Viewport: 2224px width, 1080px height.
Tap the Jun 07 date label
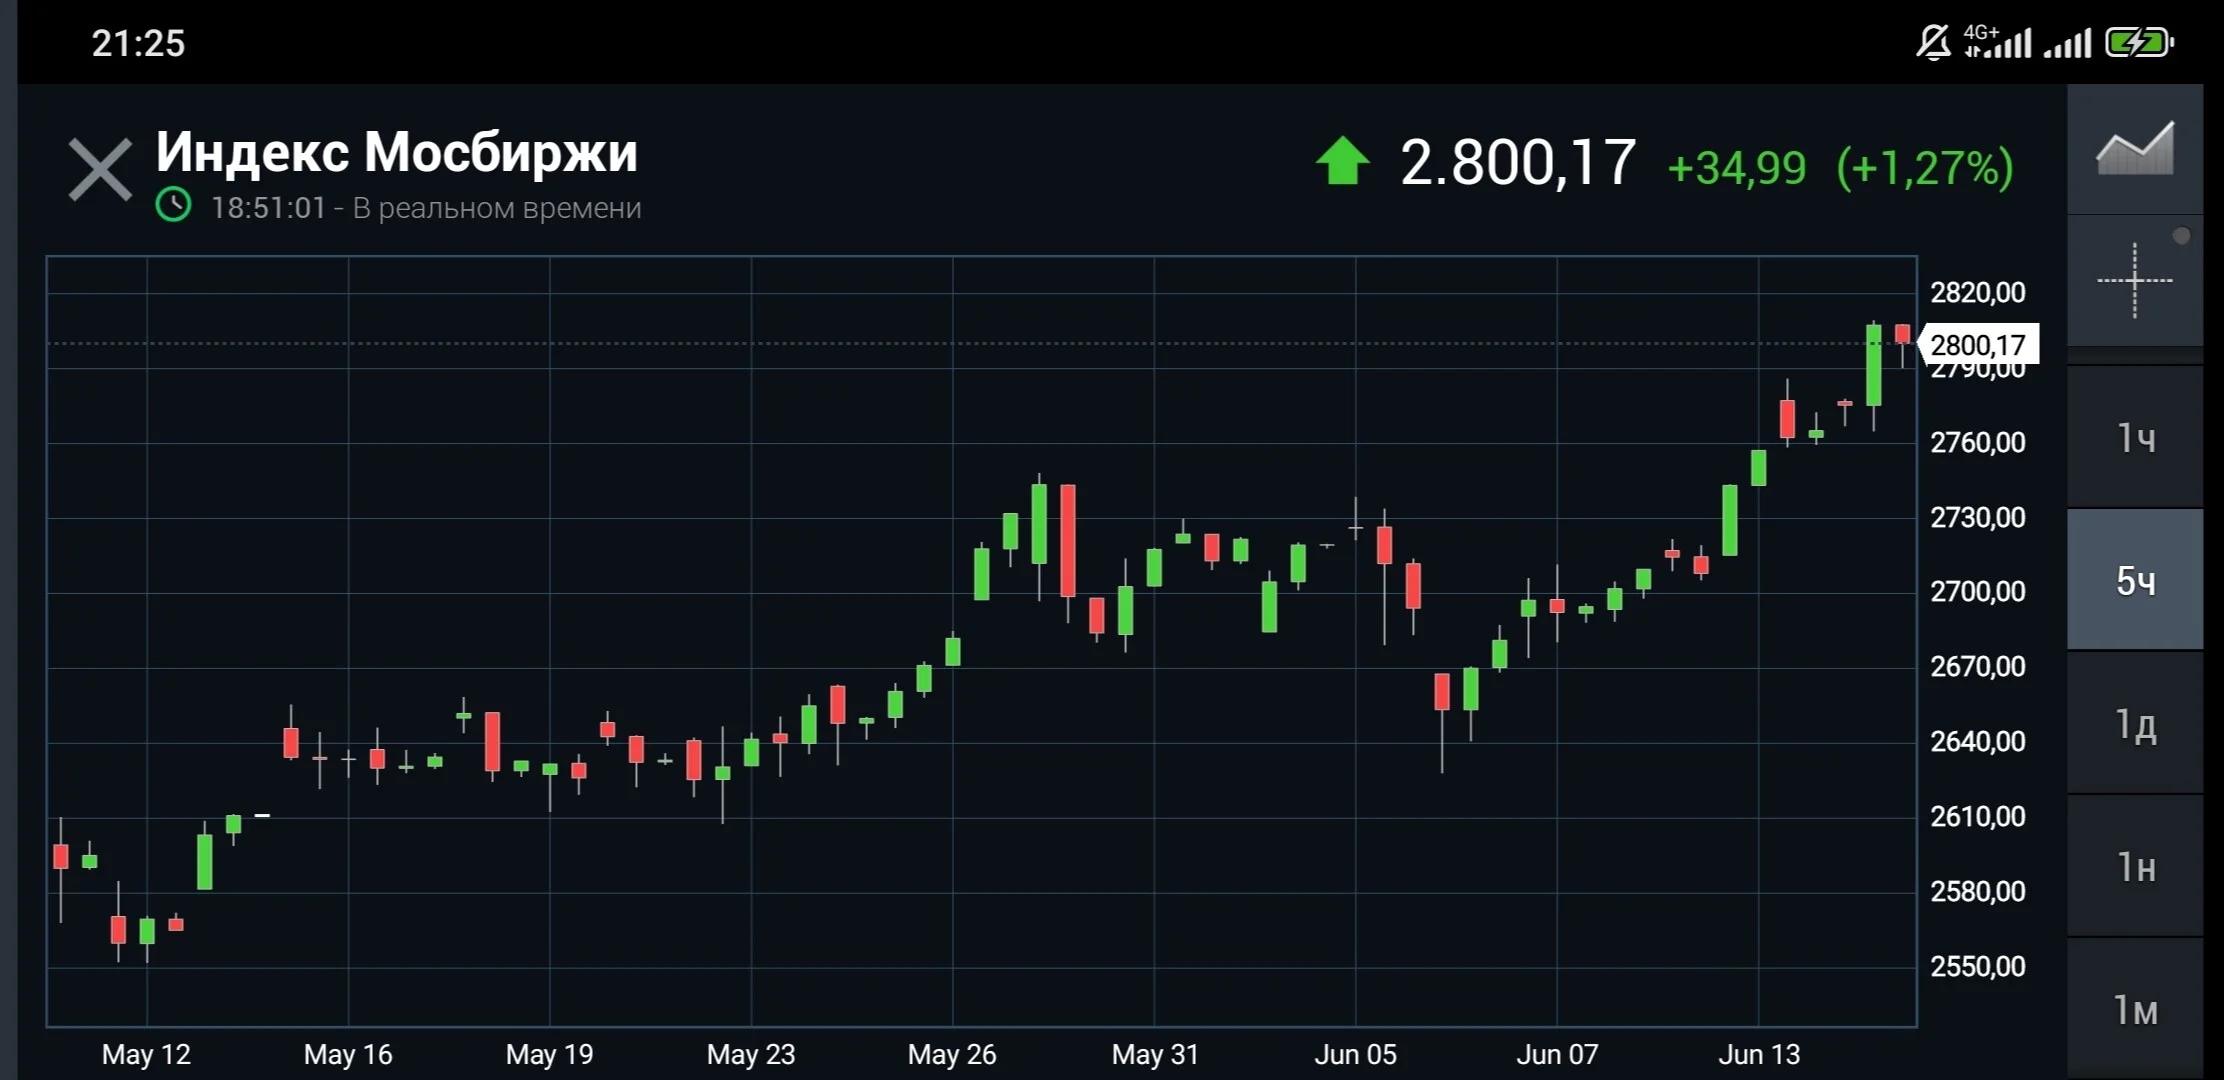pos(1557,1054)
